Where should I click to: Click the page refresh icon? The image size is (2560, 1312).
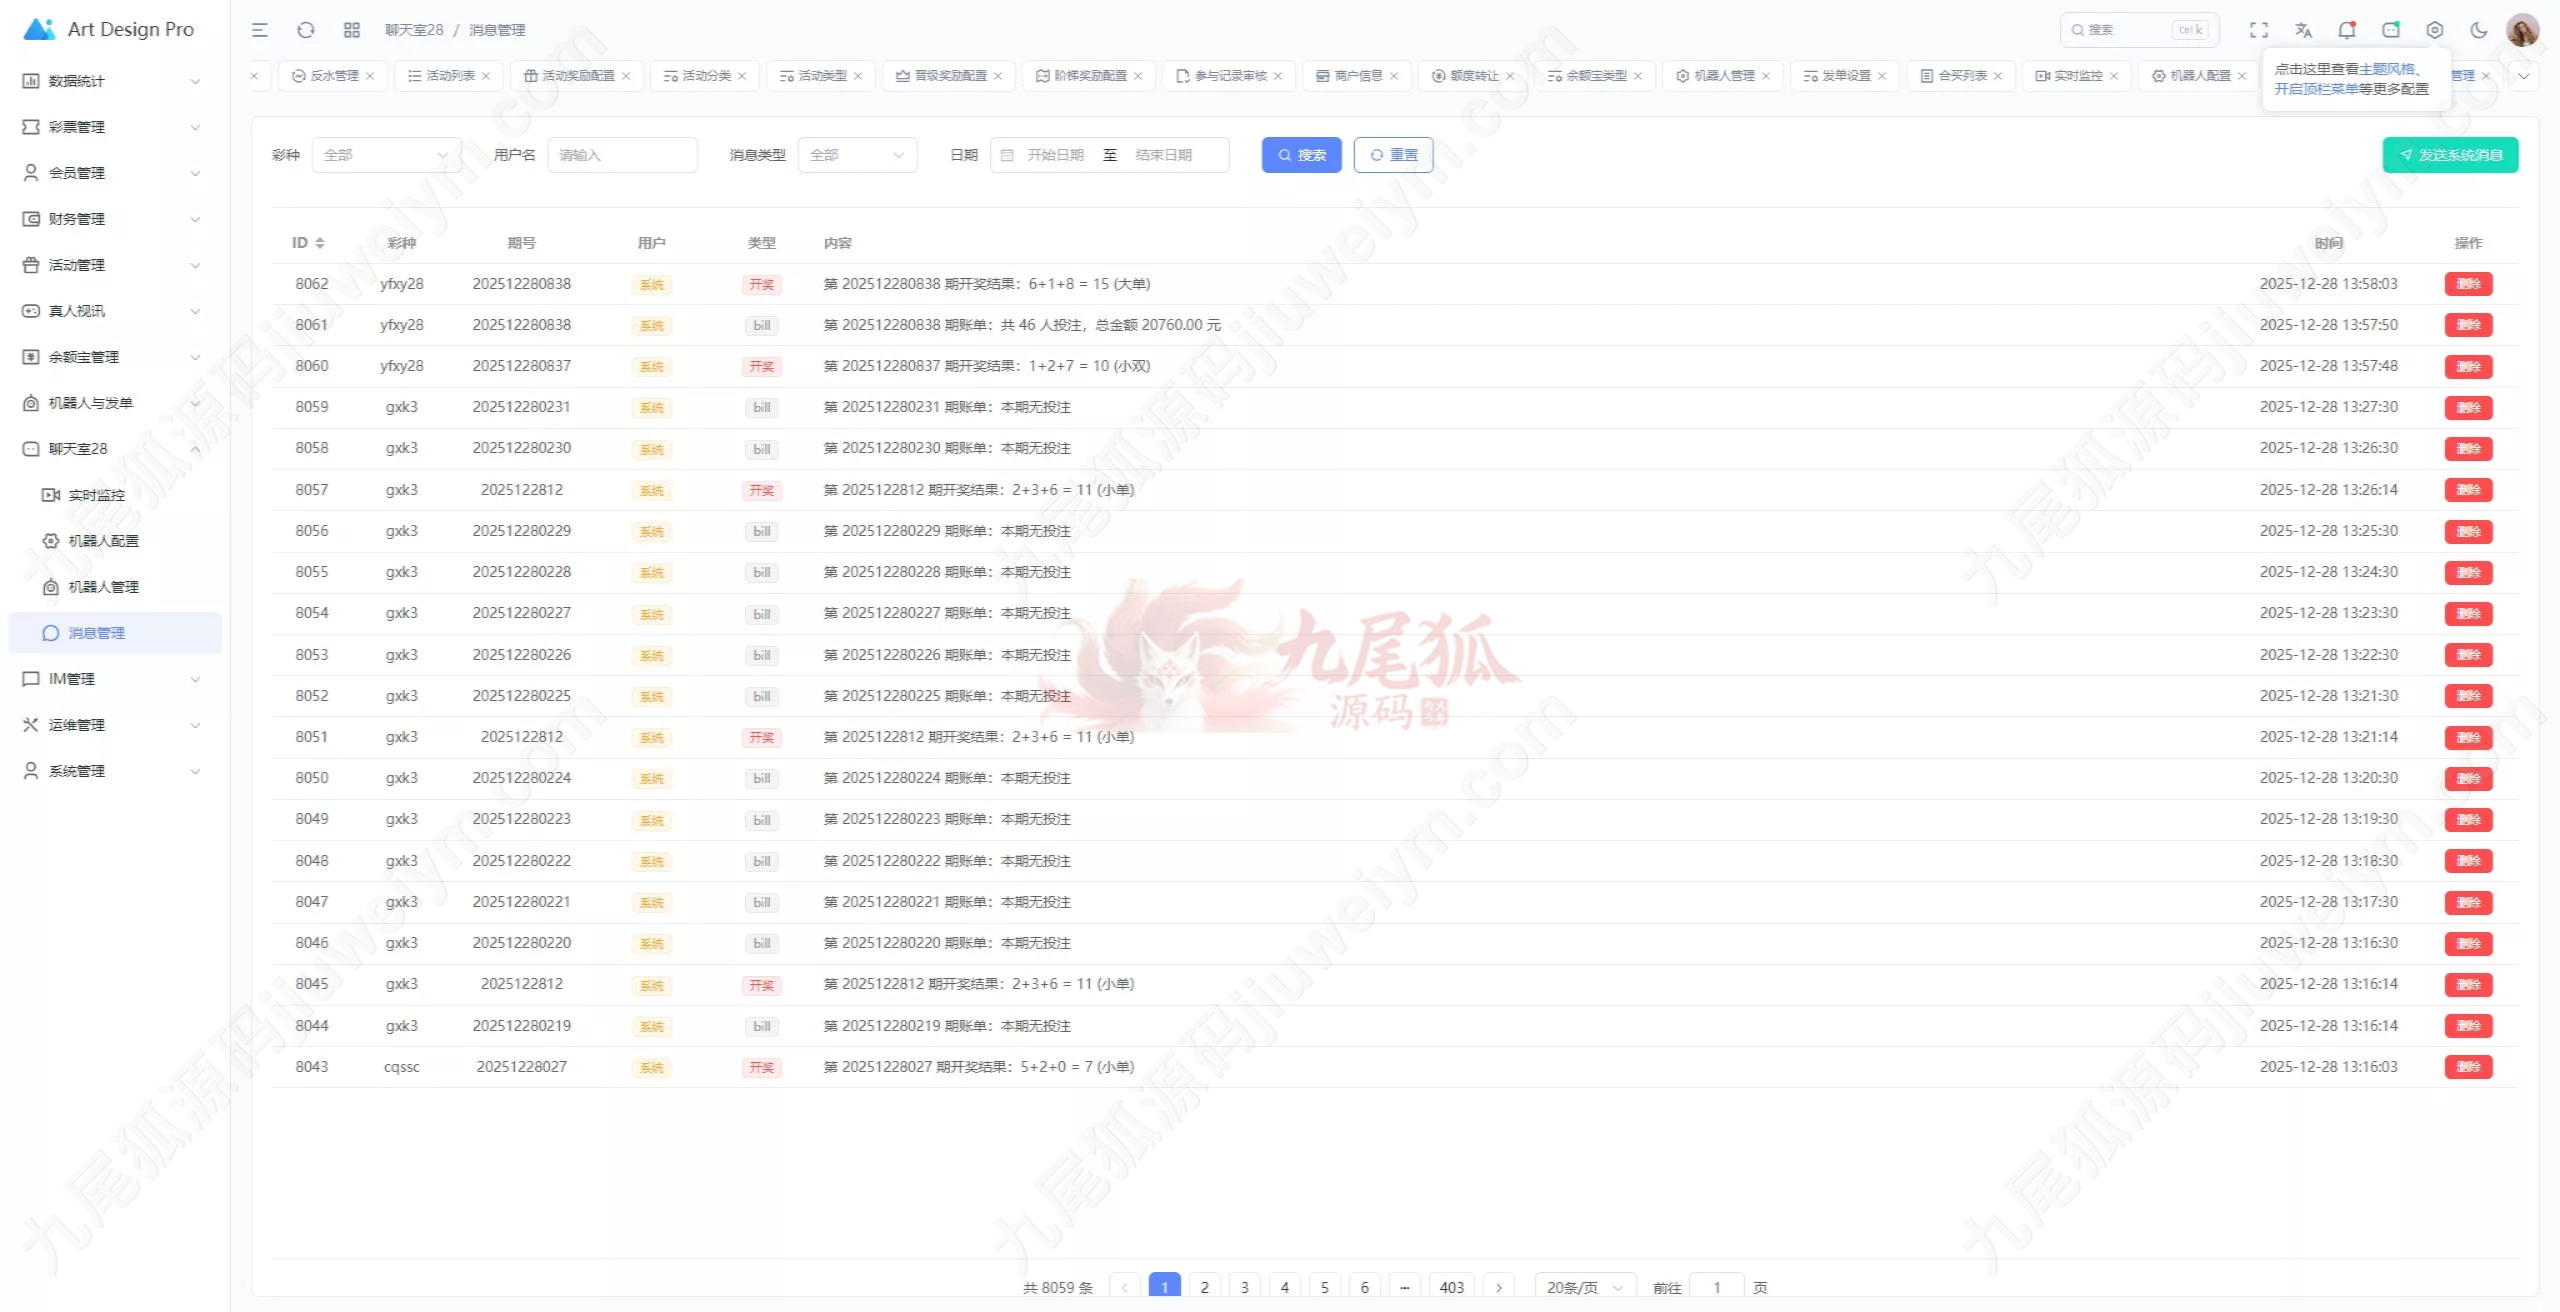(x=306, y=30)
